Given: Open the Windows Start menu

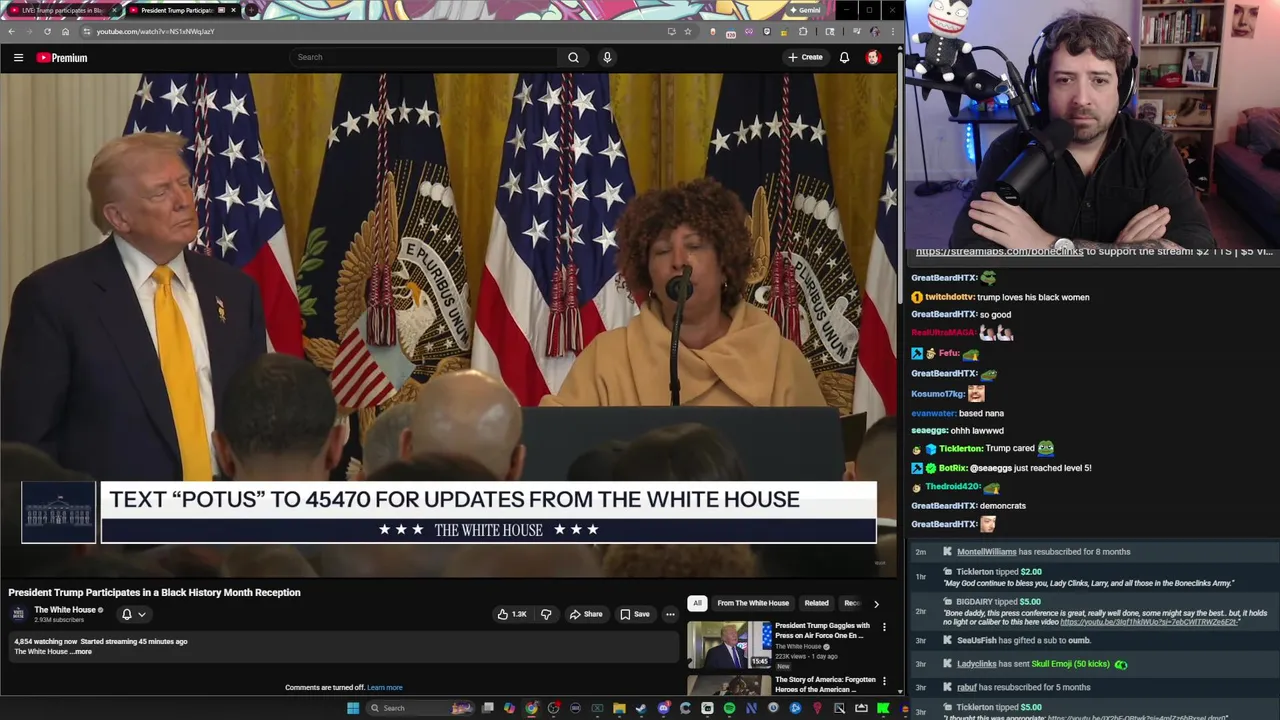Looking at the screenshot, I should pyautogui.click(x=352, y=708).
